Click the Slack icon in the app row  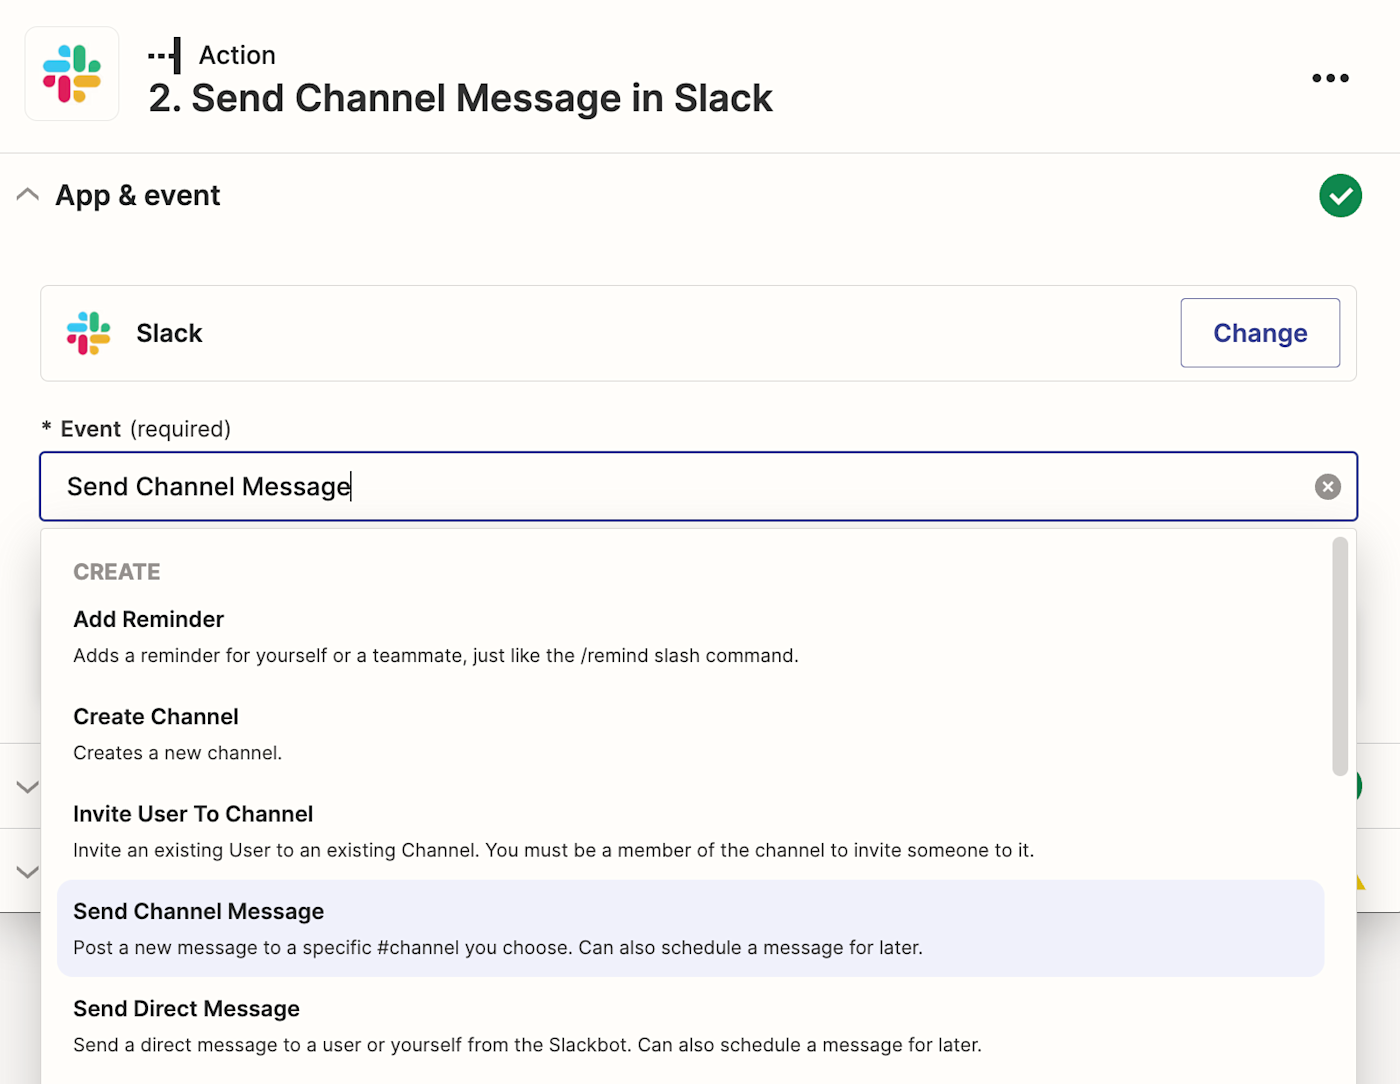click(x=88, y=333)
